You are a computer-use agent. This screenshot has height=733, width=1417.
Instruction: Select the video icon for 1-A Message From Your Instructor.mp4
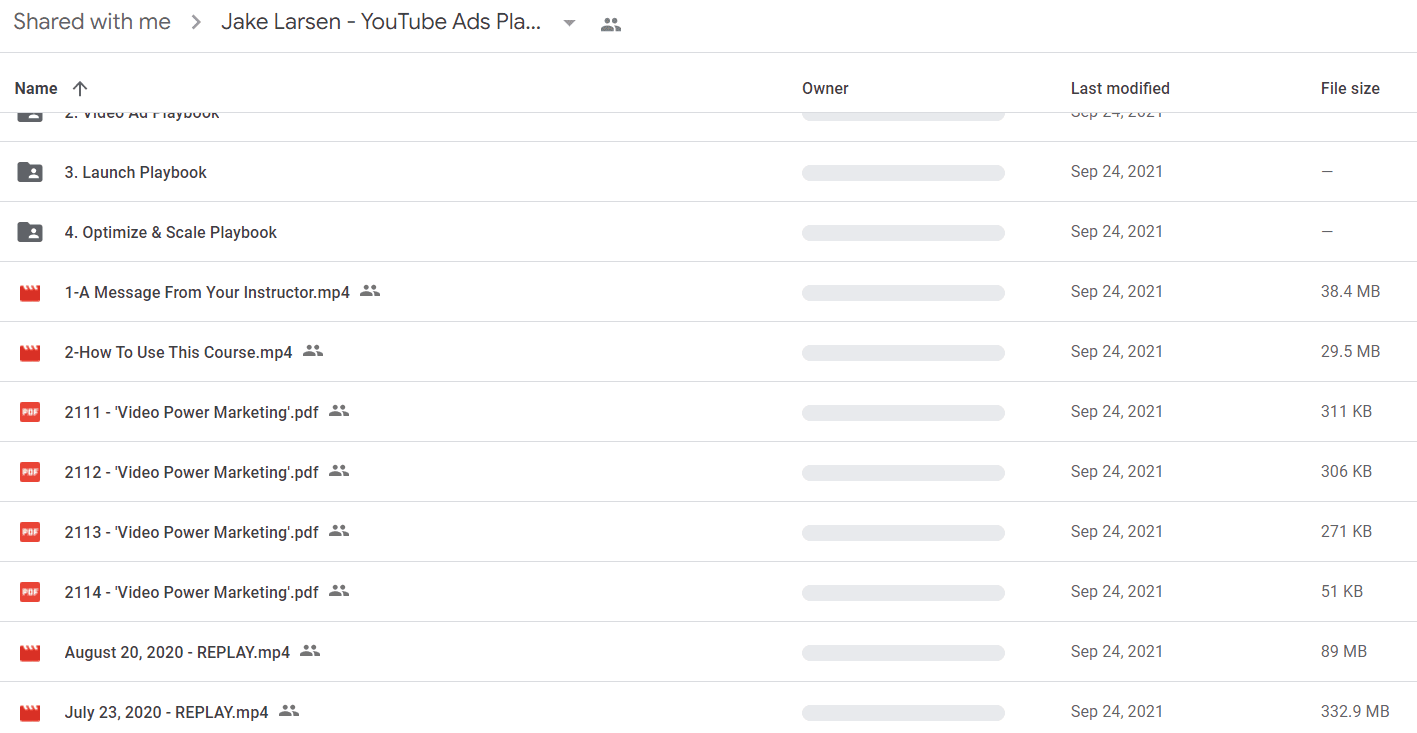pos(30,293)
